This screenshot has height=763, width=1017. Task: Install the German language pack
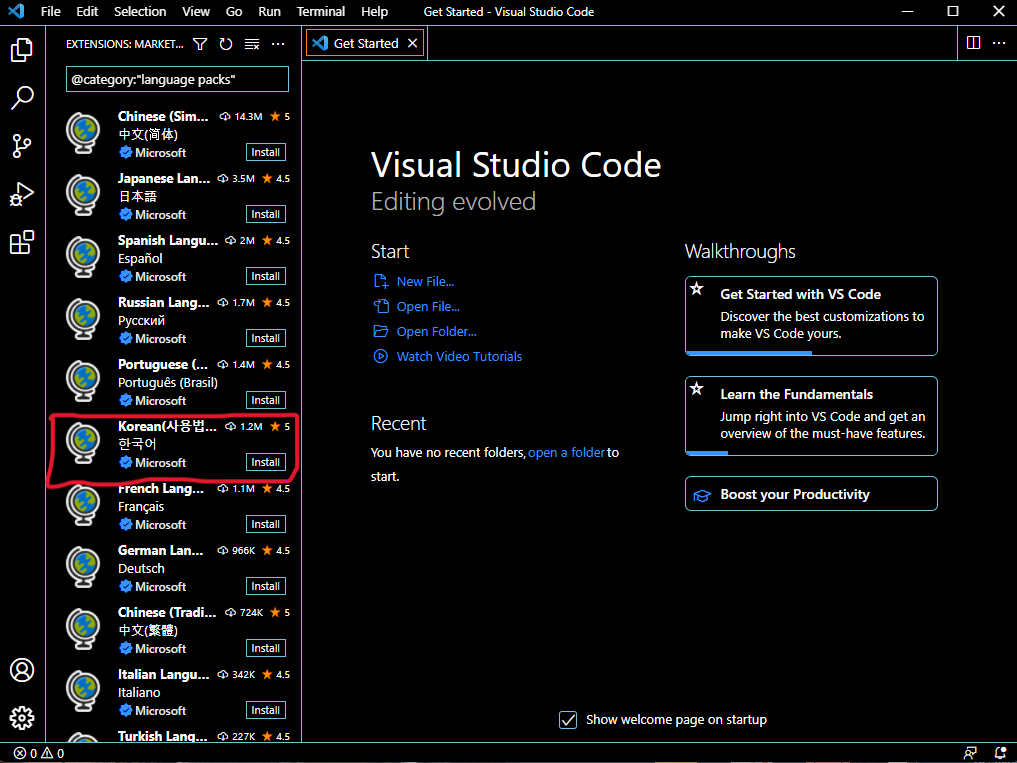[266, 587]
